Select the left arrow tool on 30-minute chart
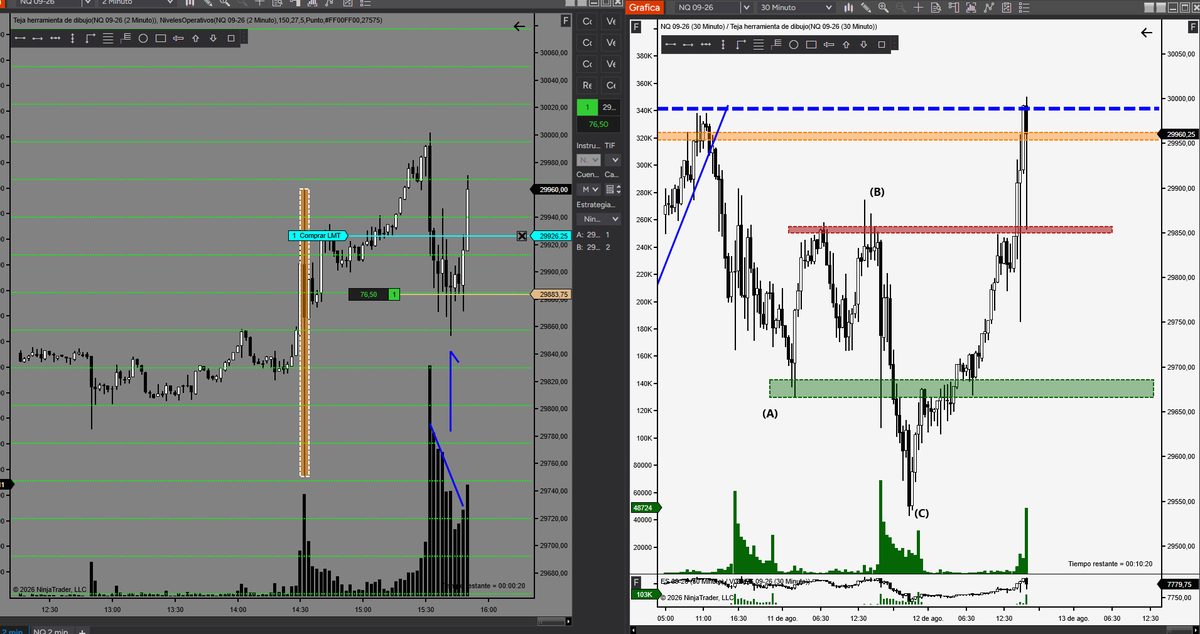The image size is (1200, 634). click(827, 44)
